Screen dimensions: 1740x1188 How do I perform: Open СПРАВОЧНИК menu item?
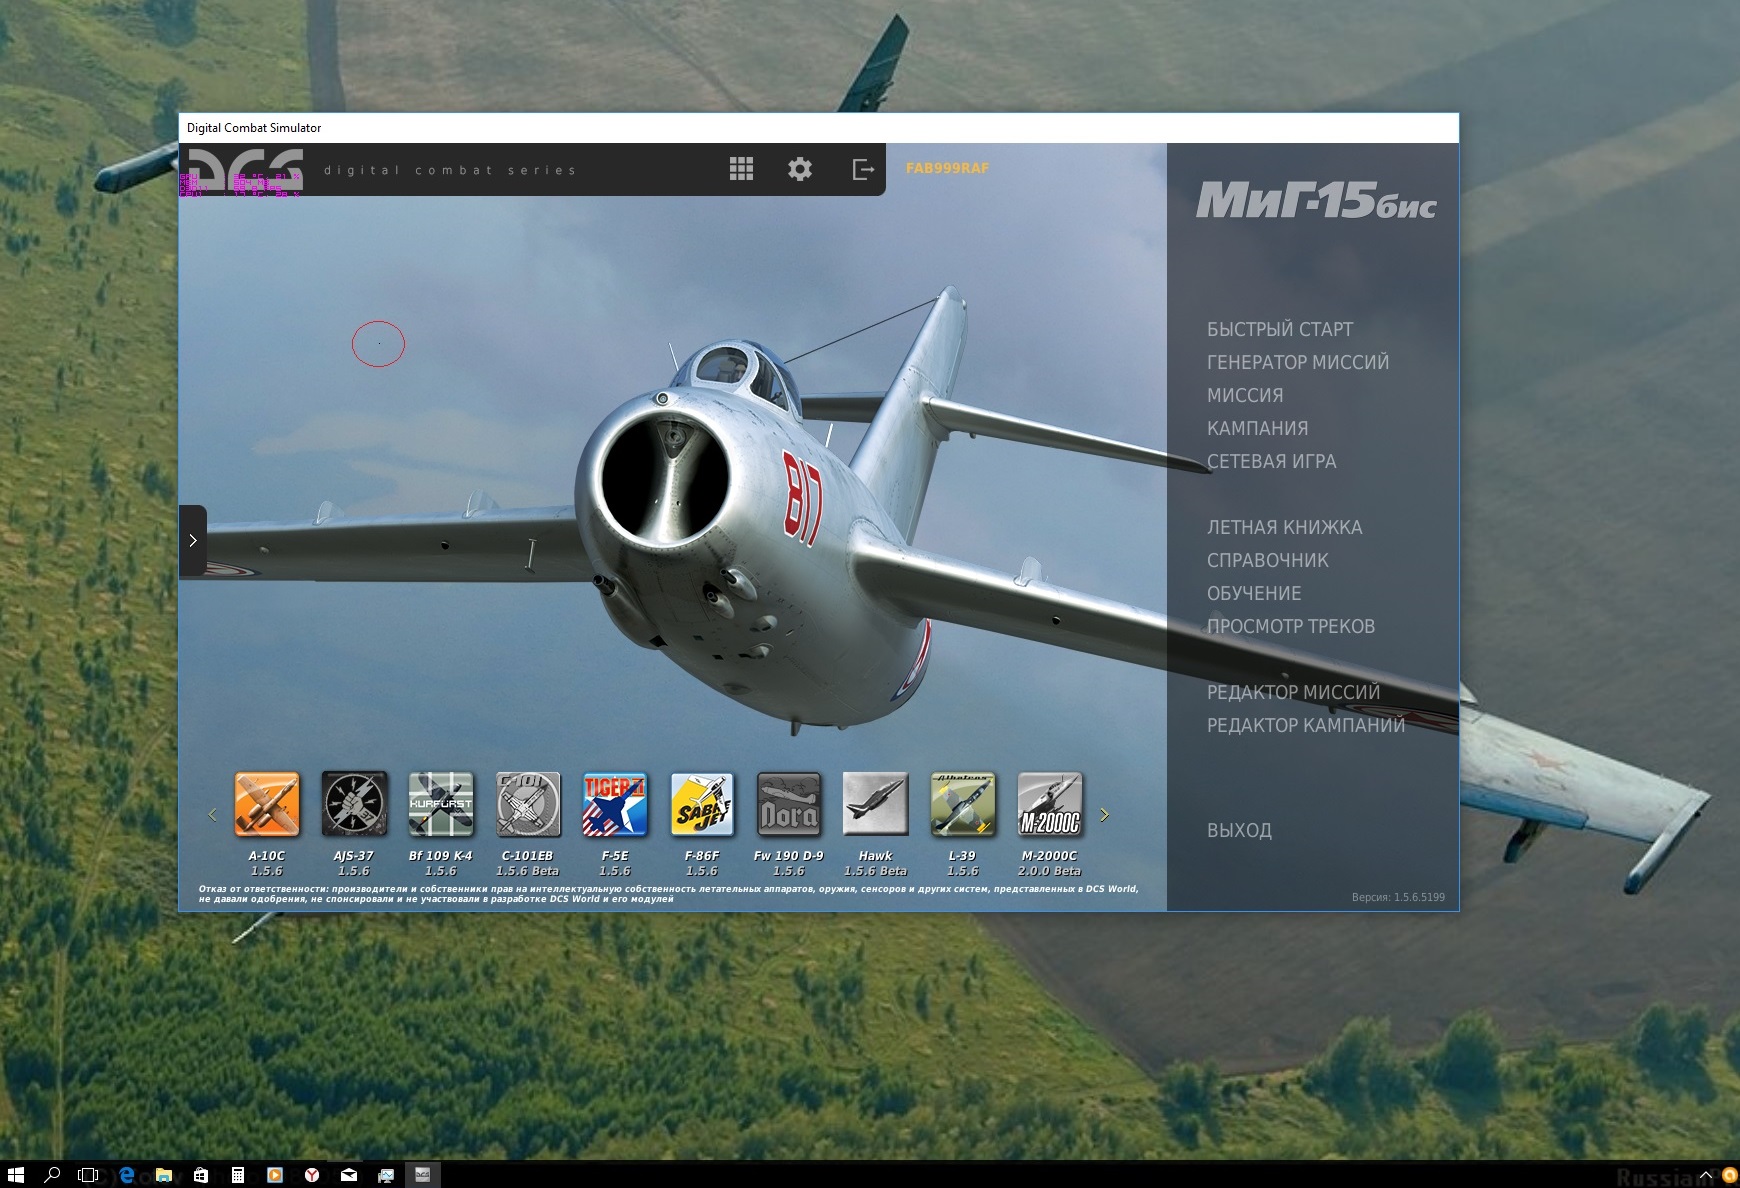click(1268, 560)
